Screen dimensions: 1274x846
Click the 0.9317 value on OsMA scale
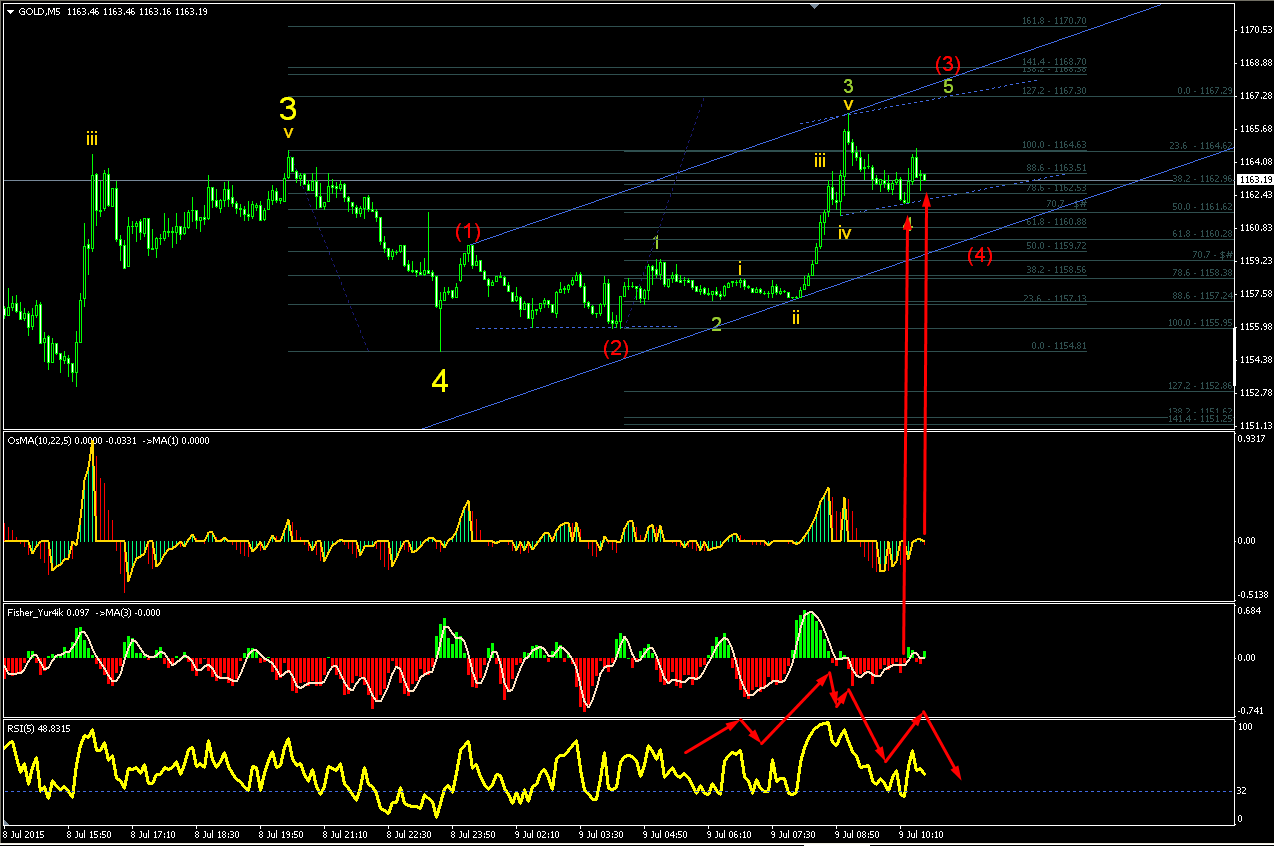1253,439
